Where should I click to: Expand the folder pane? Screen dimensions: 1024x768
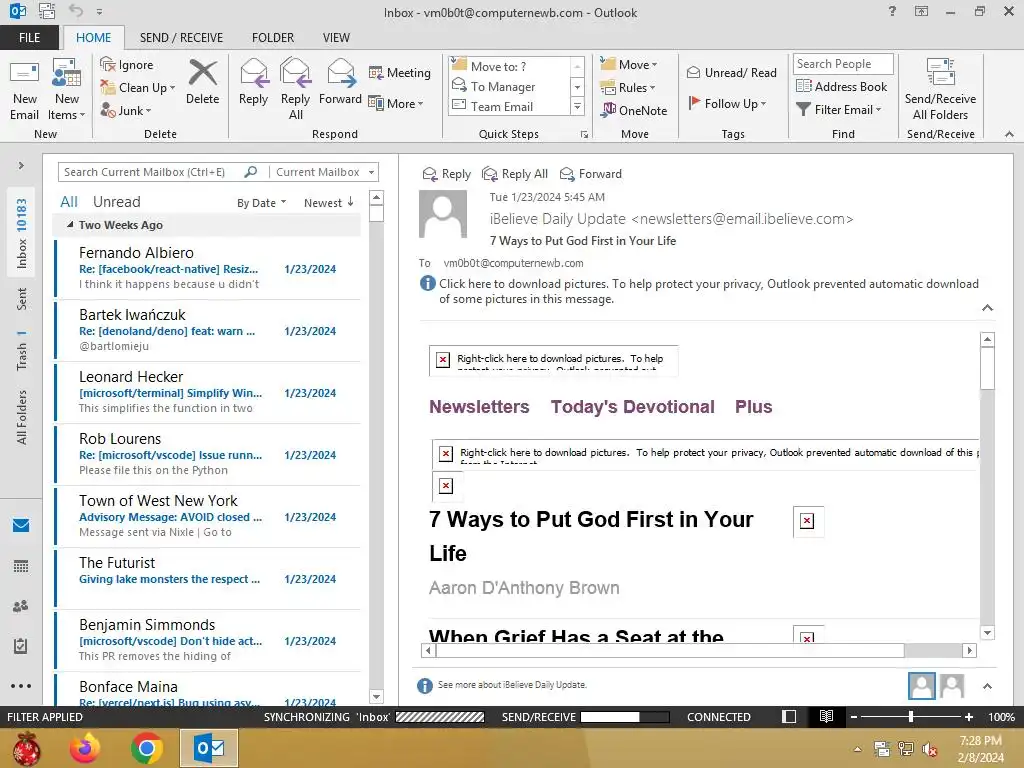pyautogui.click(x=21, y=165)
